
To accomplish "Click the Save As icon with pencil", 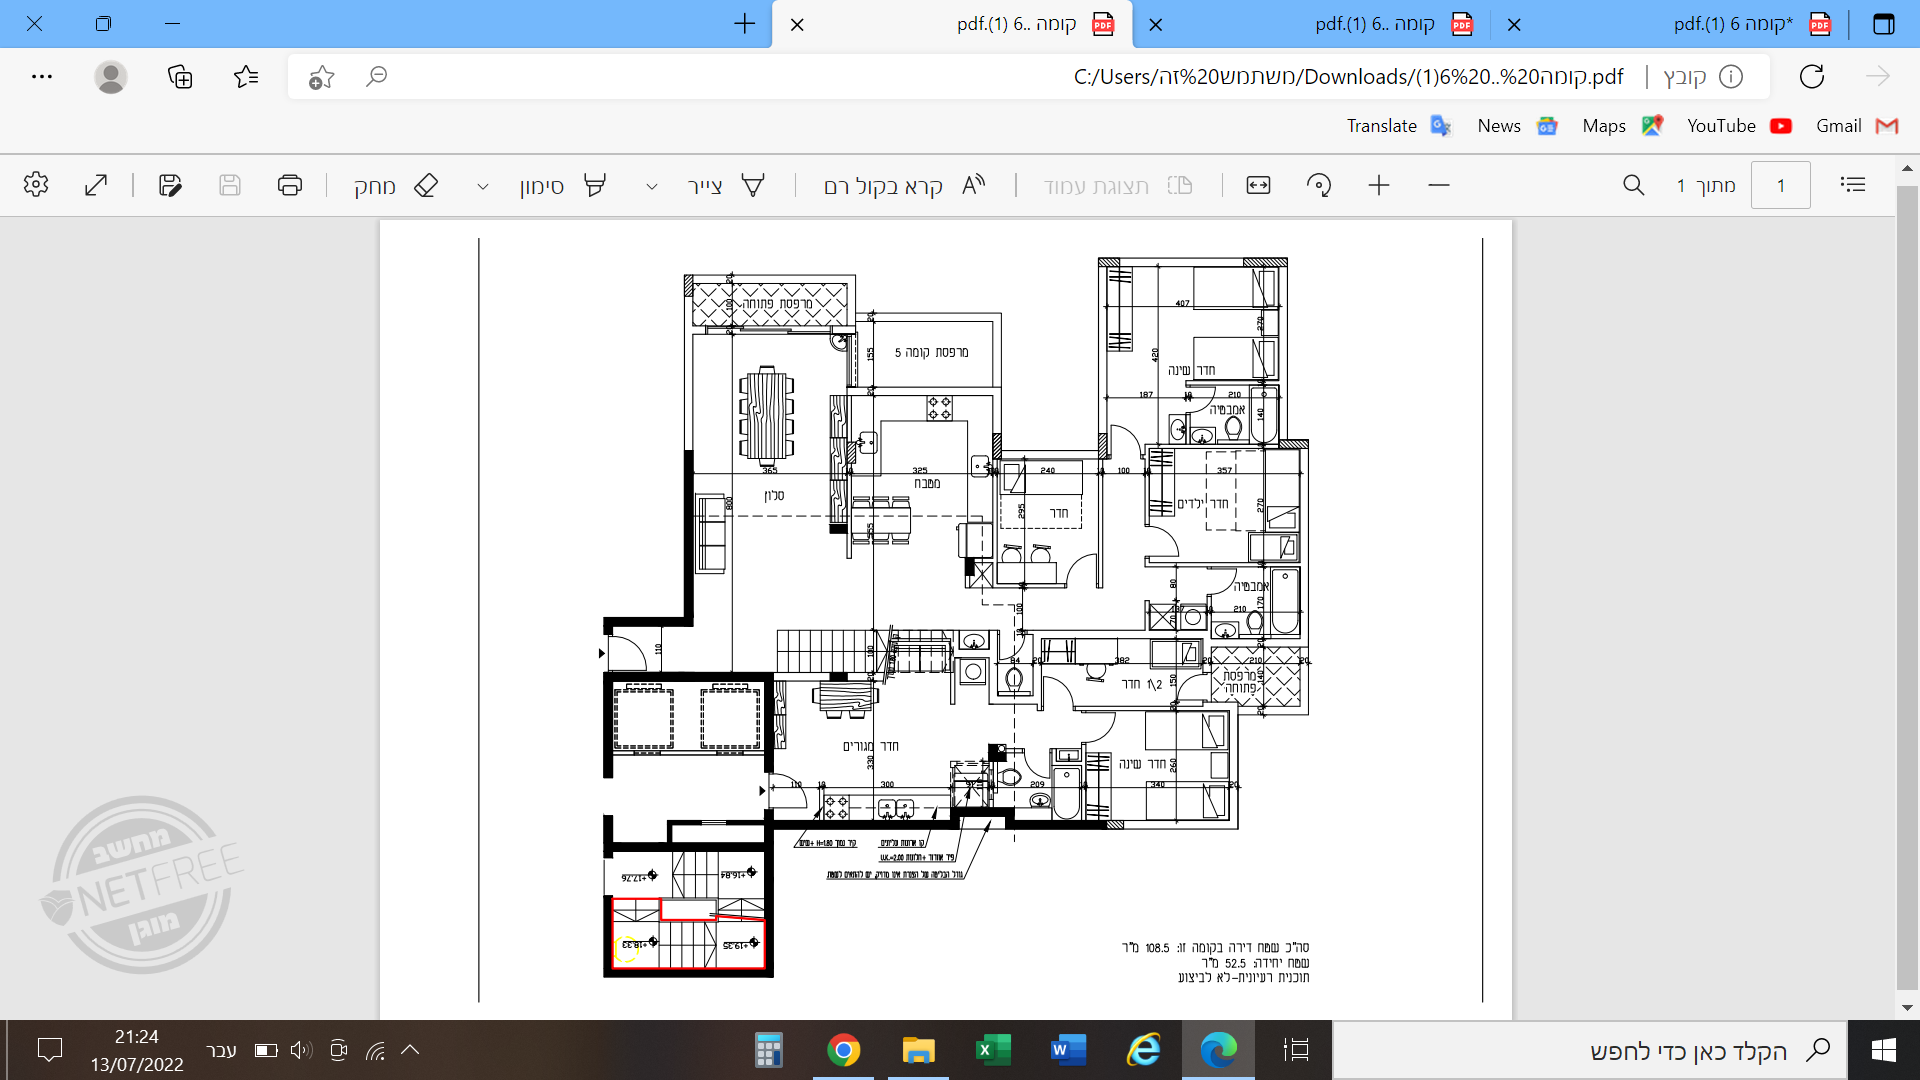I will [170, 185].
